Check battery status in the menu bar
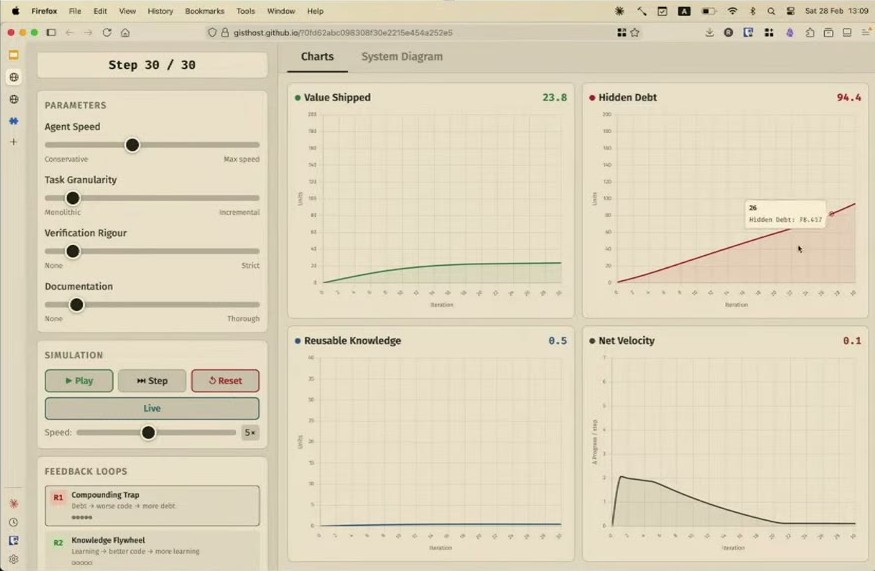875x571 pixels. 709,11
